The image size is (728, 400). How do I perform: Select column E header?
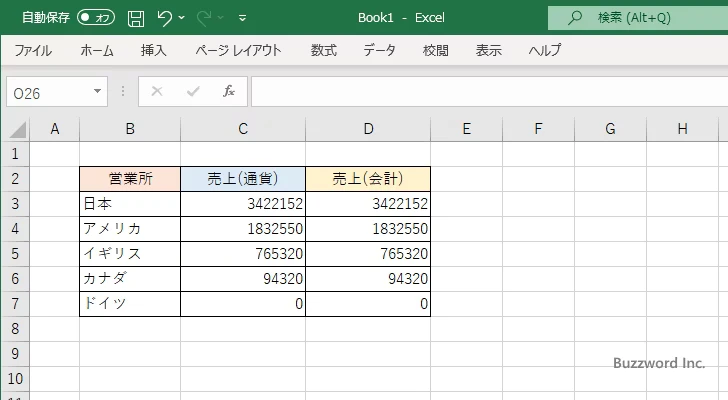(467, 129)
